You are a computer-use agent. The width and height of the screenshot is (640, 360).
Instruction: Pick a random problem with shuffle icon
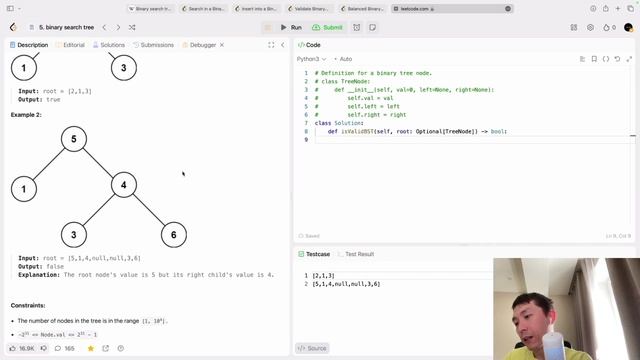(x=132, y=27)
